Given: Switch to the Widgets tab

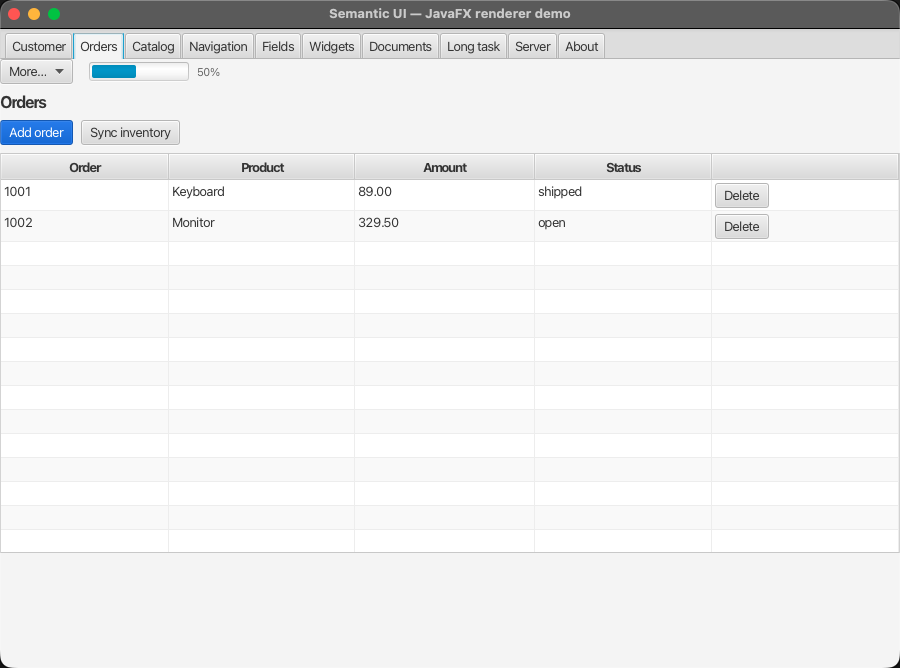Looking at the screenshot, I should click(332, 46).
